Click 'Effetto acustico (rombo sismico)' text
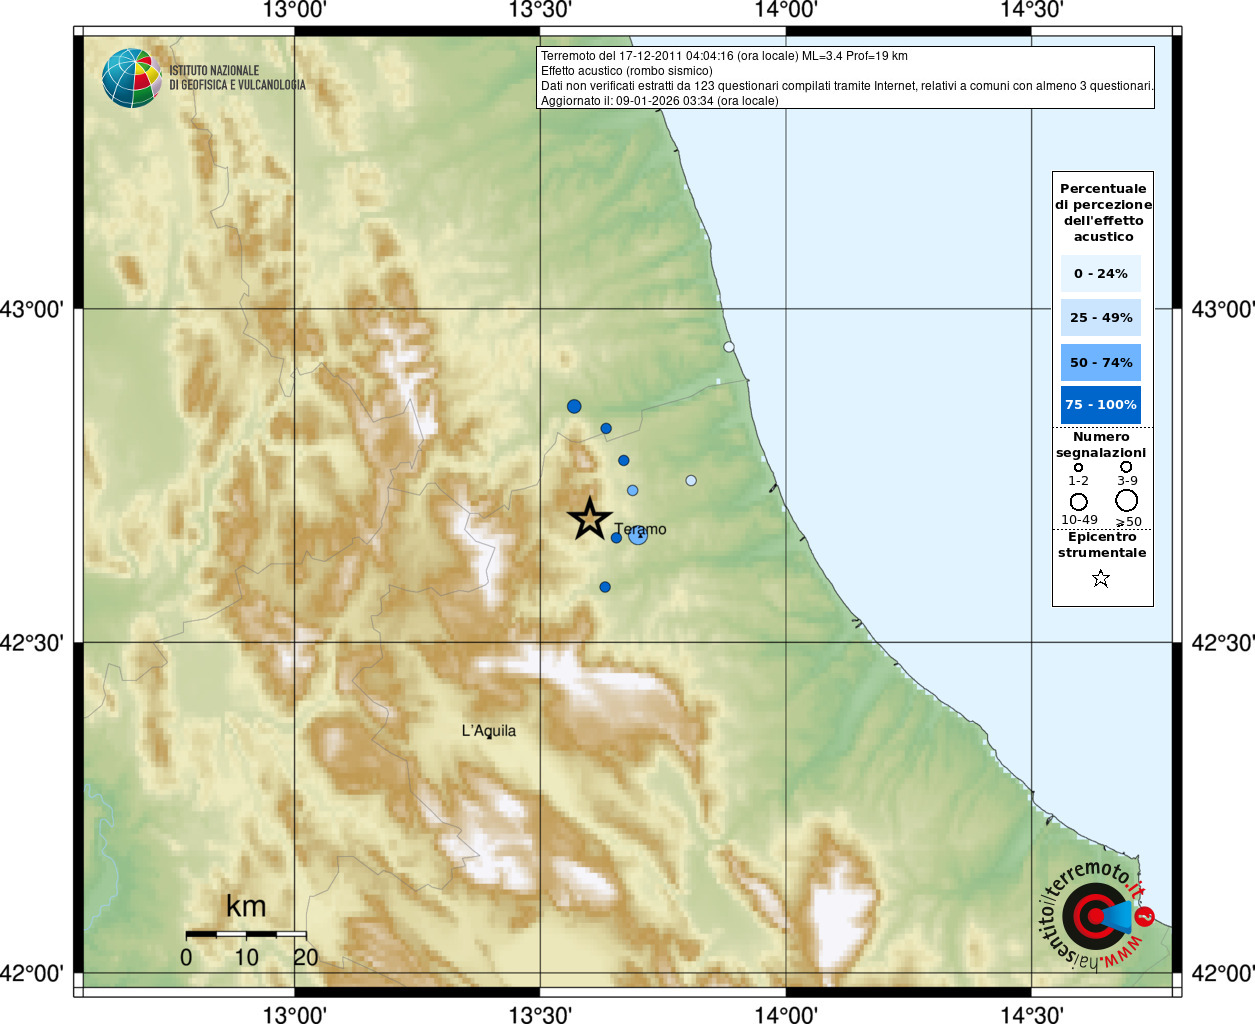Screen dimensions: 1255x1024 point(627,71)
